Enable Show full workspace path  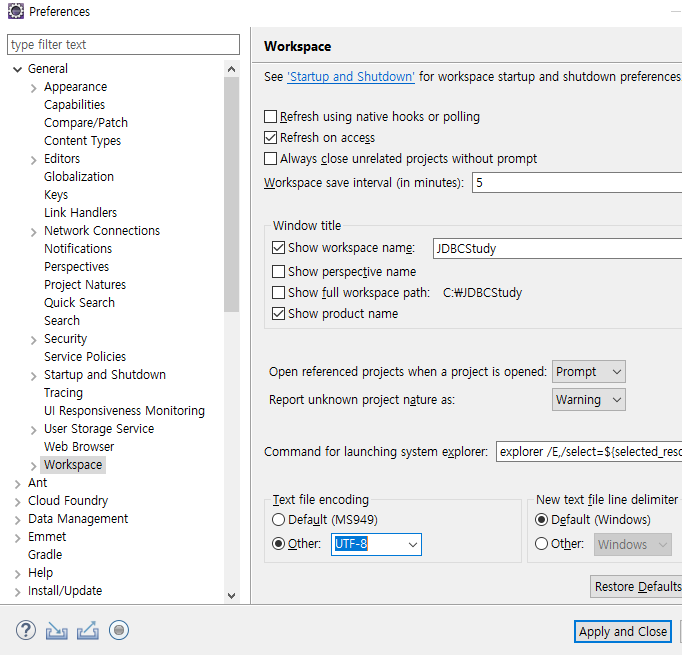(x=278, y=292)
